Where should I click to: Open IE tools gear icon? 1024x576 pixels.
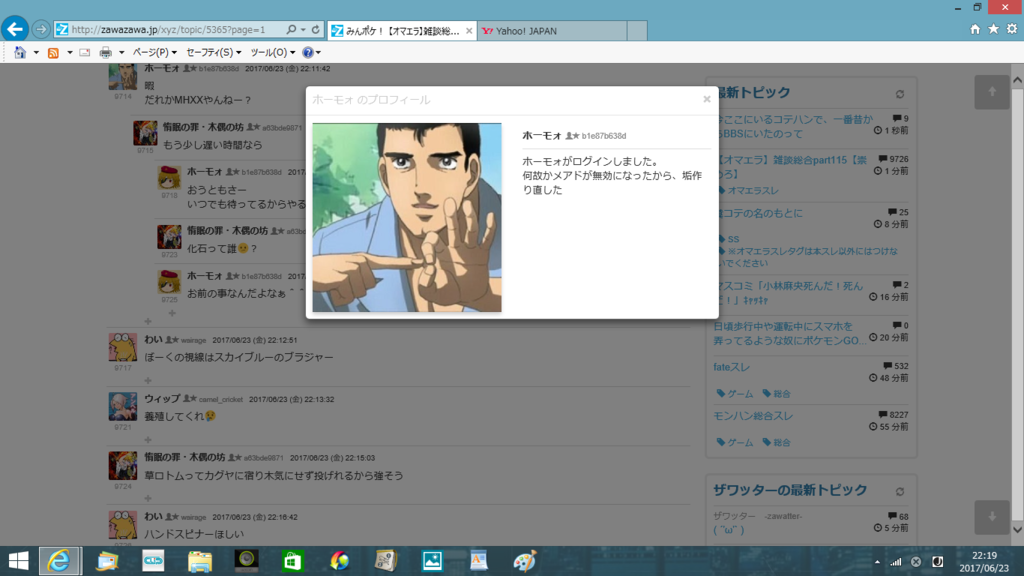pos(1011,30)
